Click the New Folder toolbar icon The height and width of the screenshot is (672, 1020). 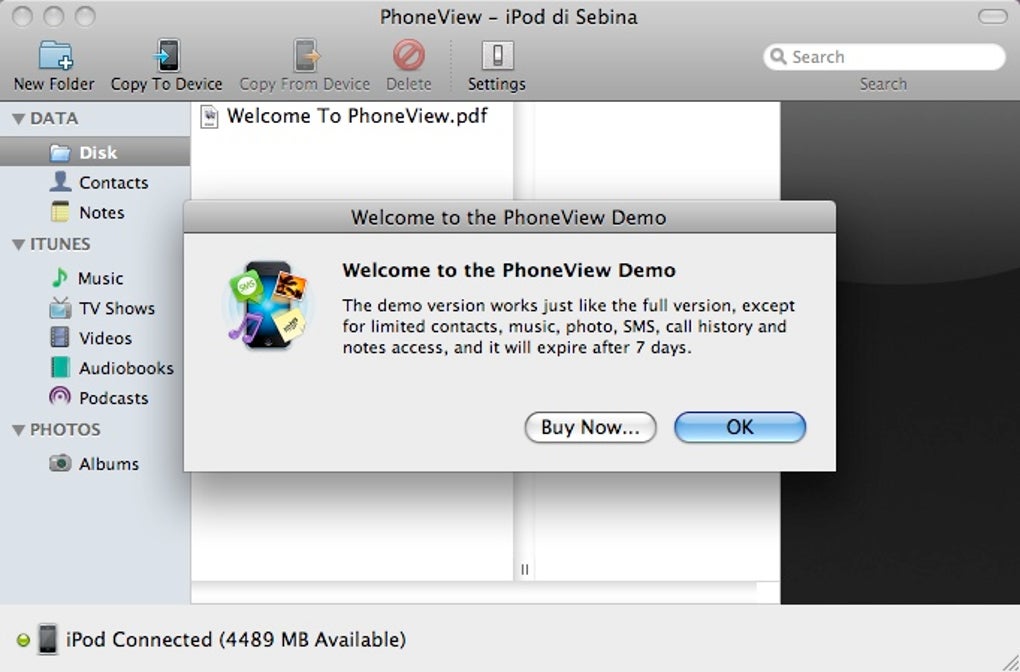pos(55,55)
